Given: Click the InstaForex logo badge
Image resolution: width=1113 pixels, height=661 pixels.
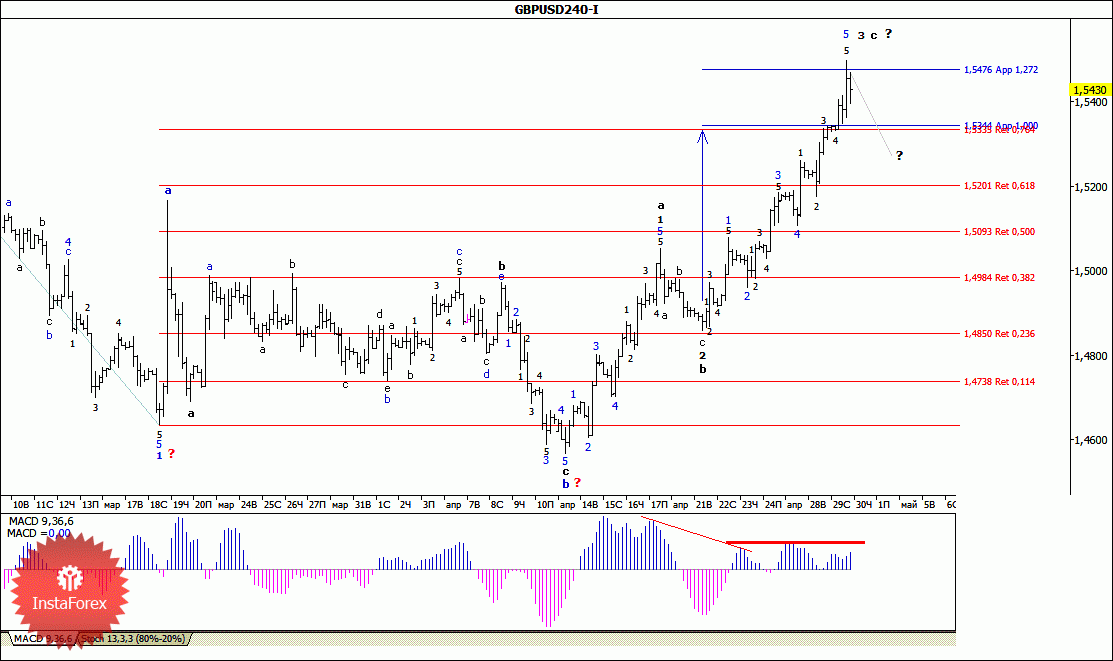Looking at the screenshot, I should click(69, 591).
